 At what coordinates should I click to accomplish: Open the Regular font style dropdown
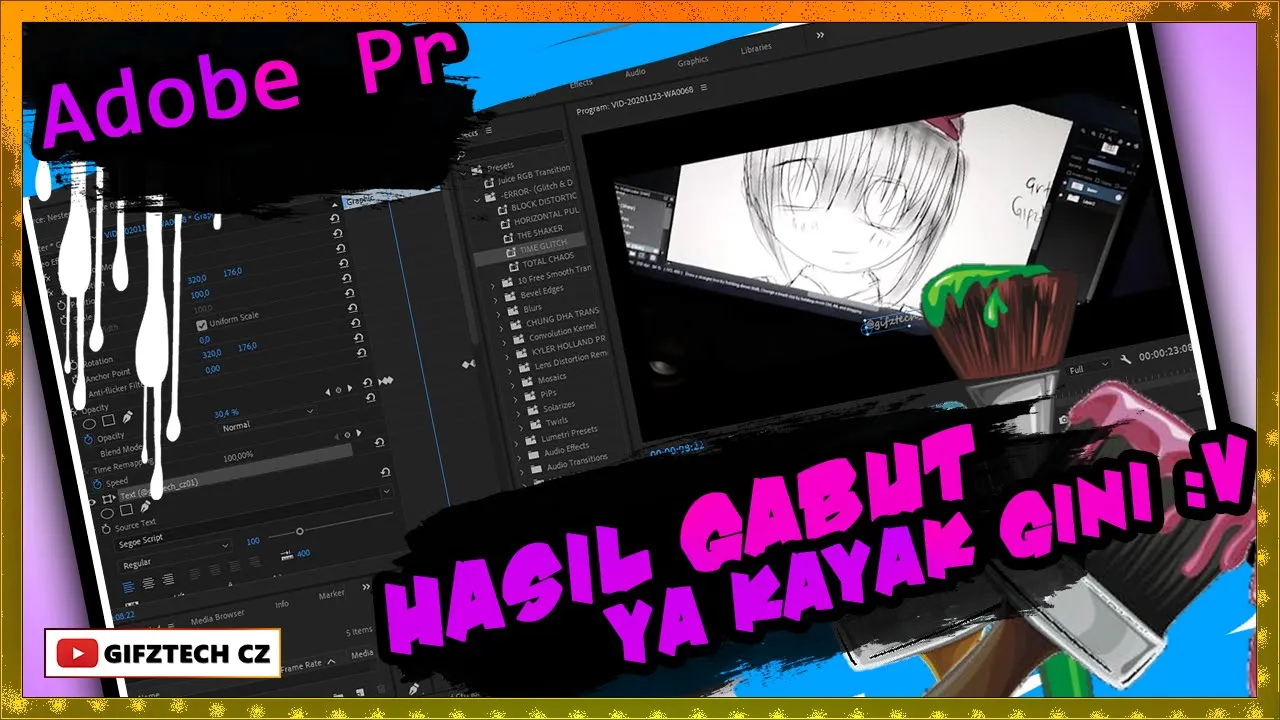(x=174, y=557)
